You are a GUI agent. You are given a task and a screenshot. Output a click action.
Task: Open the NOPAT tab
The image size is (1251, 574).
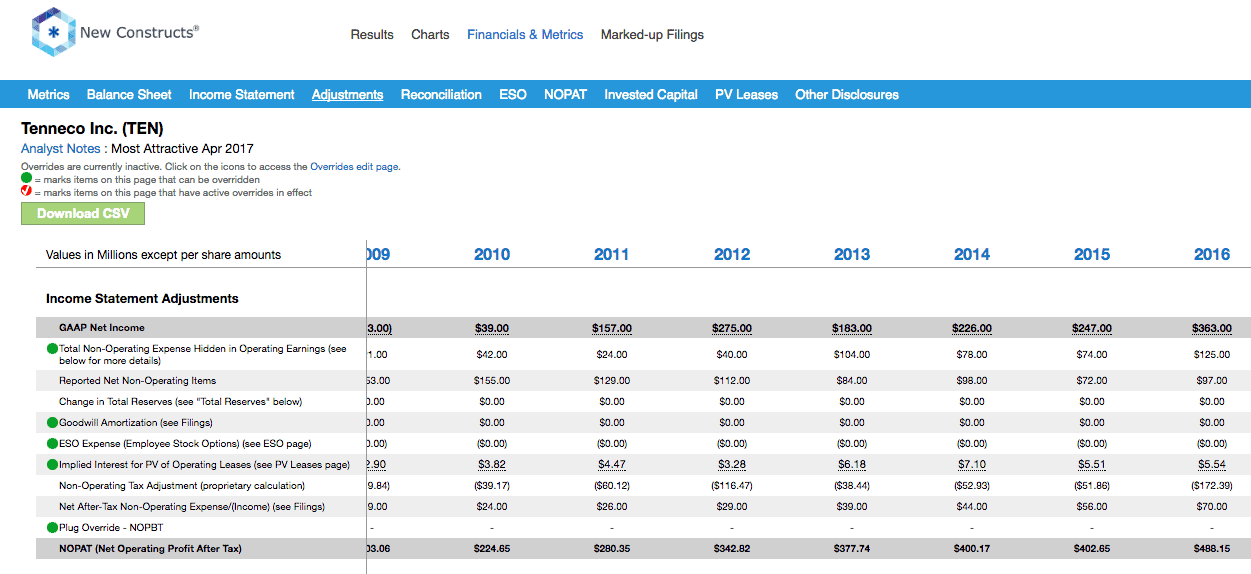tap(565, 95)
